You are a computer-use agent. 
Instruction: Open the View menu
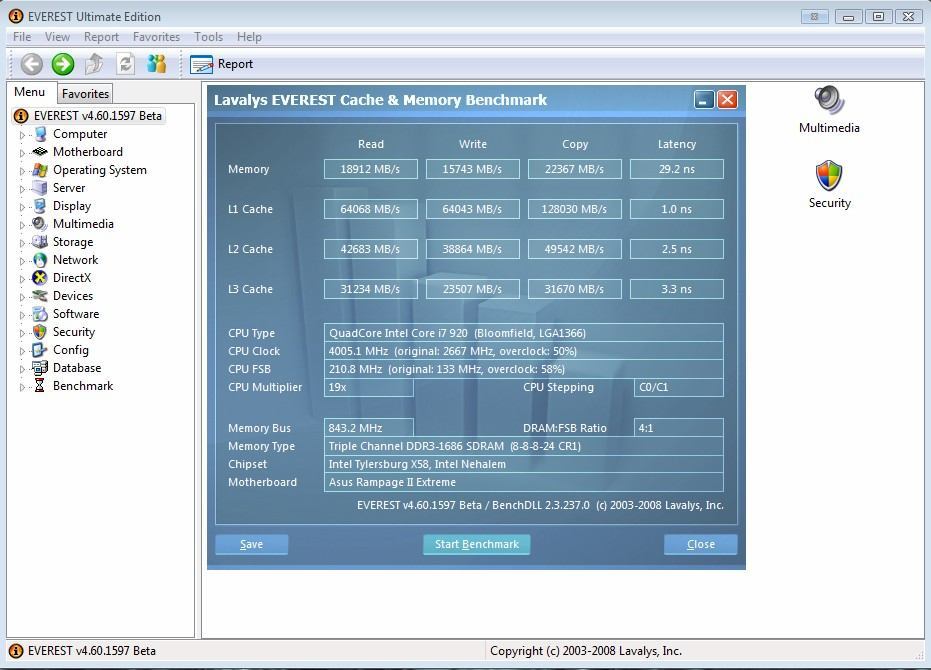pos(57,37)
